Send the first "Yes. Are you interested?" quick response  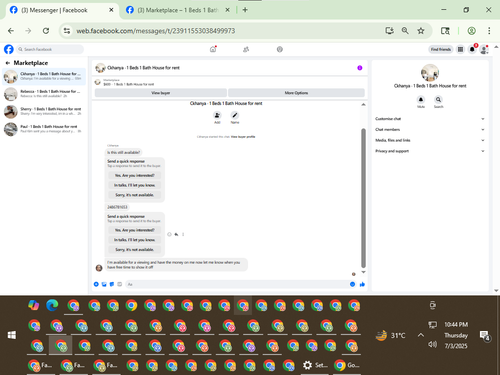(x=135, y=175)
